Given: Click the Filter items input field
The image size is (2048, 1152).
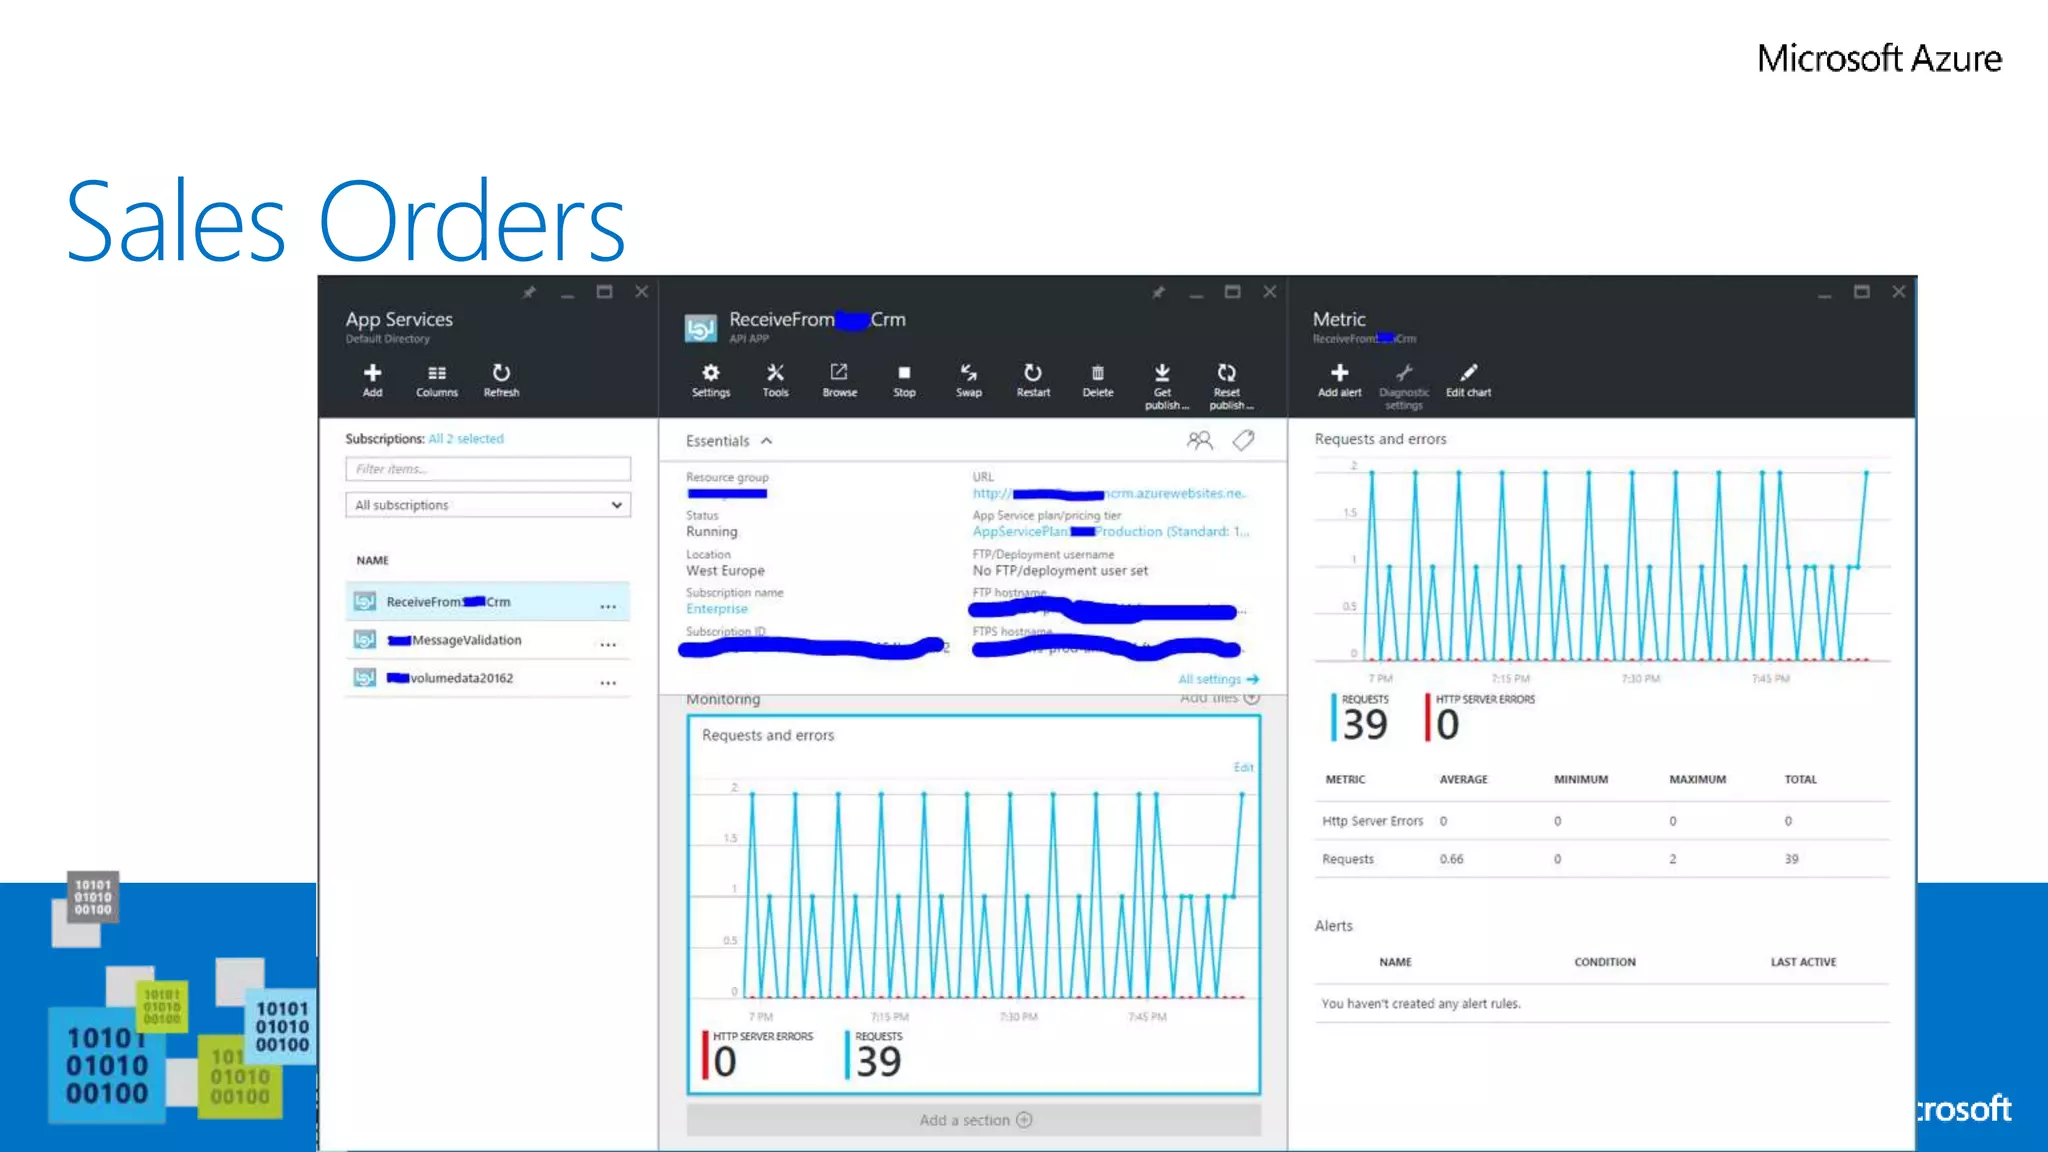Looking at the screenshot, I should (488, 469).
